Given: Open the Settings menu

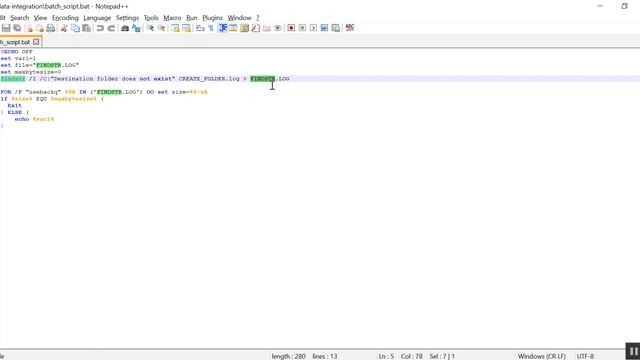Looking at the screenshot, I should coord(127,18).
